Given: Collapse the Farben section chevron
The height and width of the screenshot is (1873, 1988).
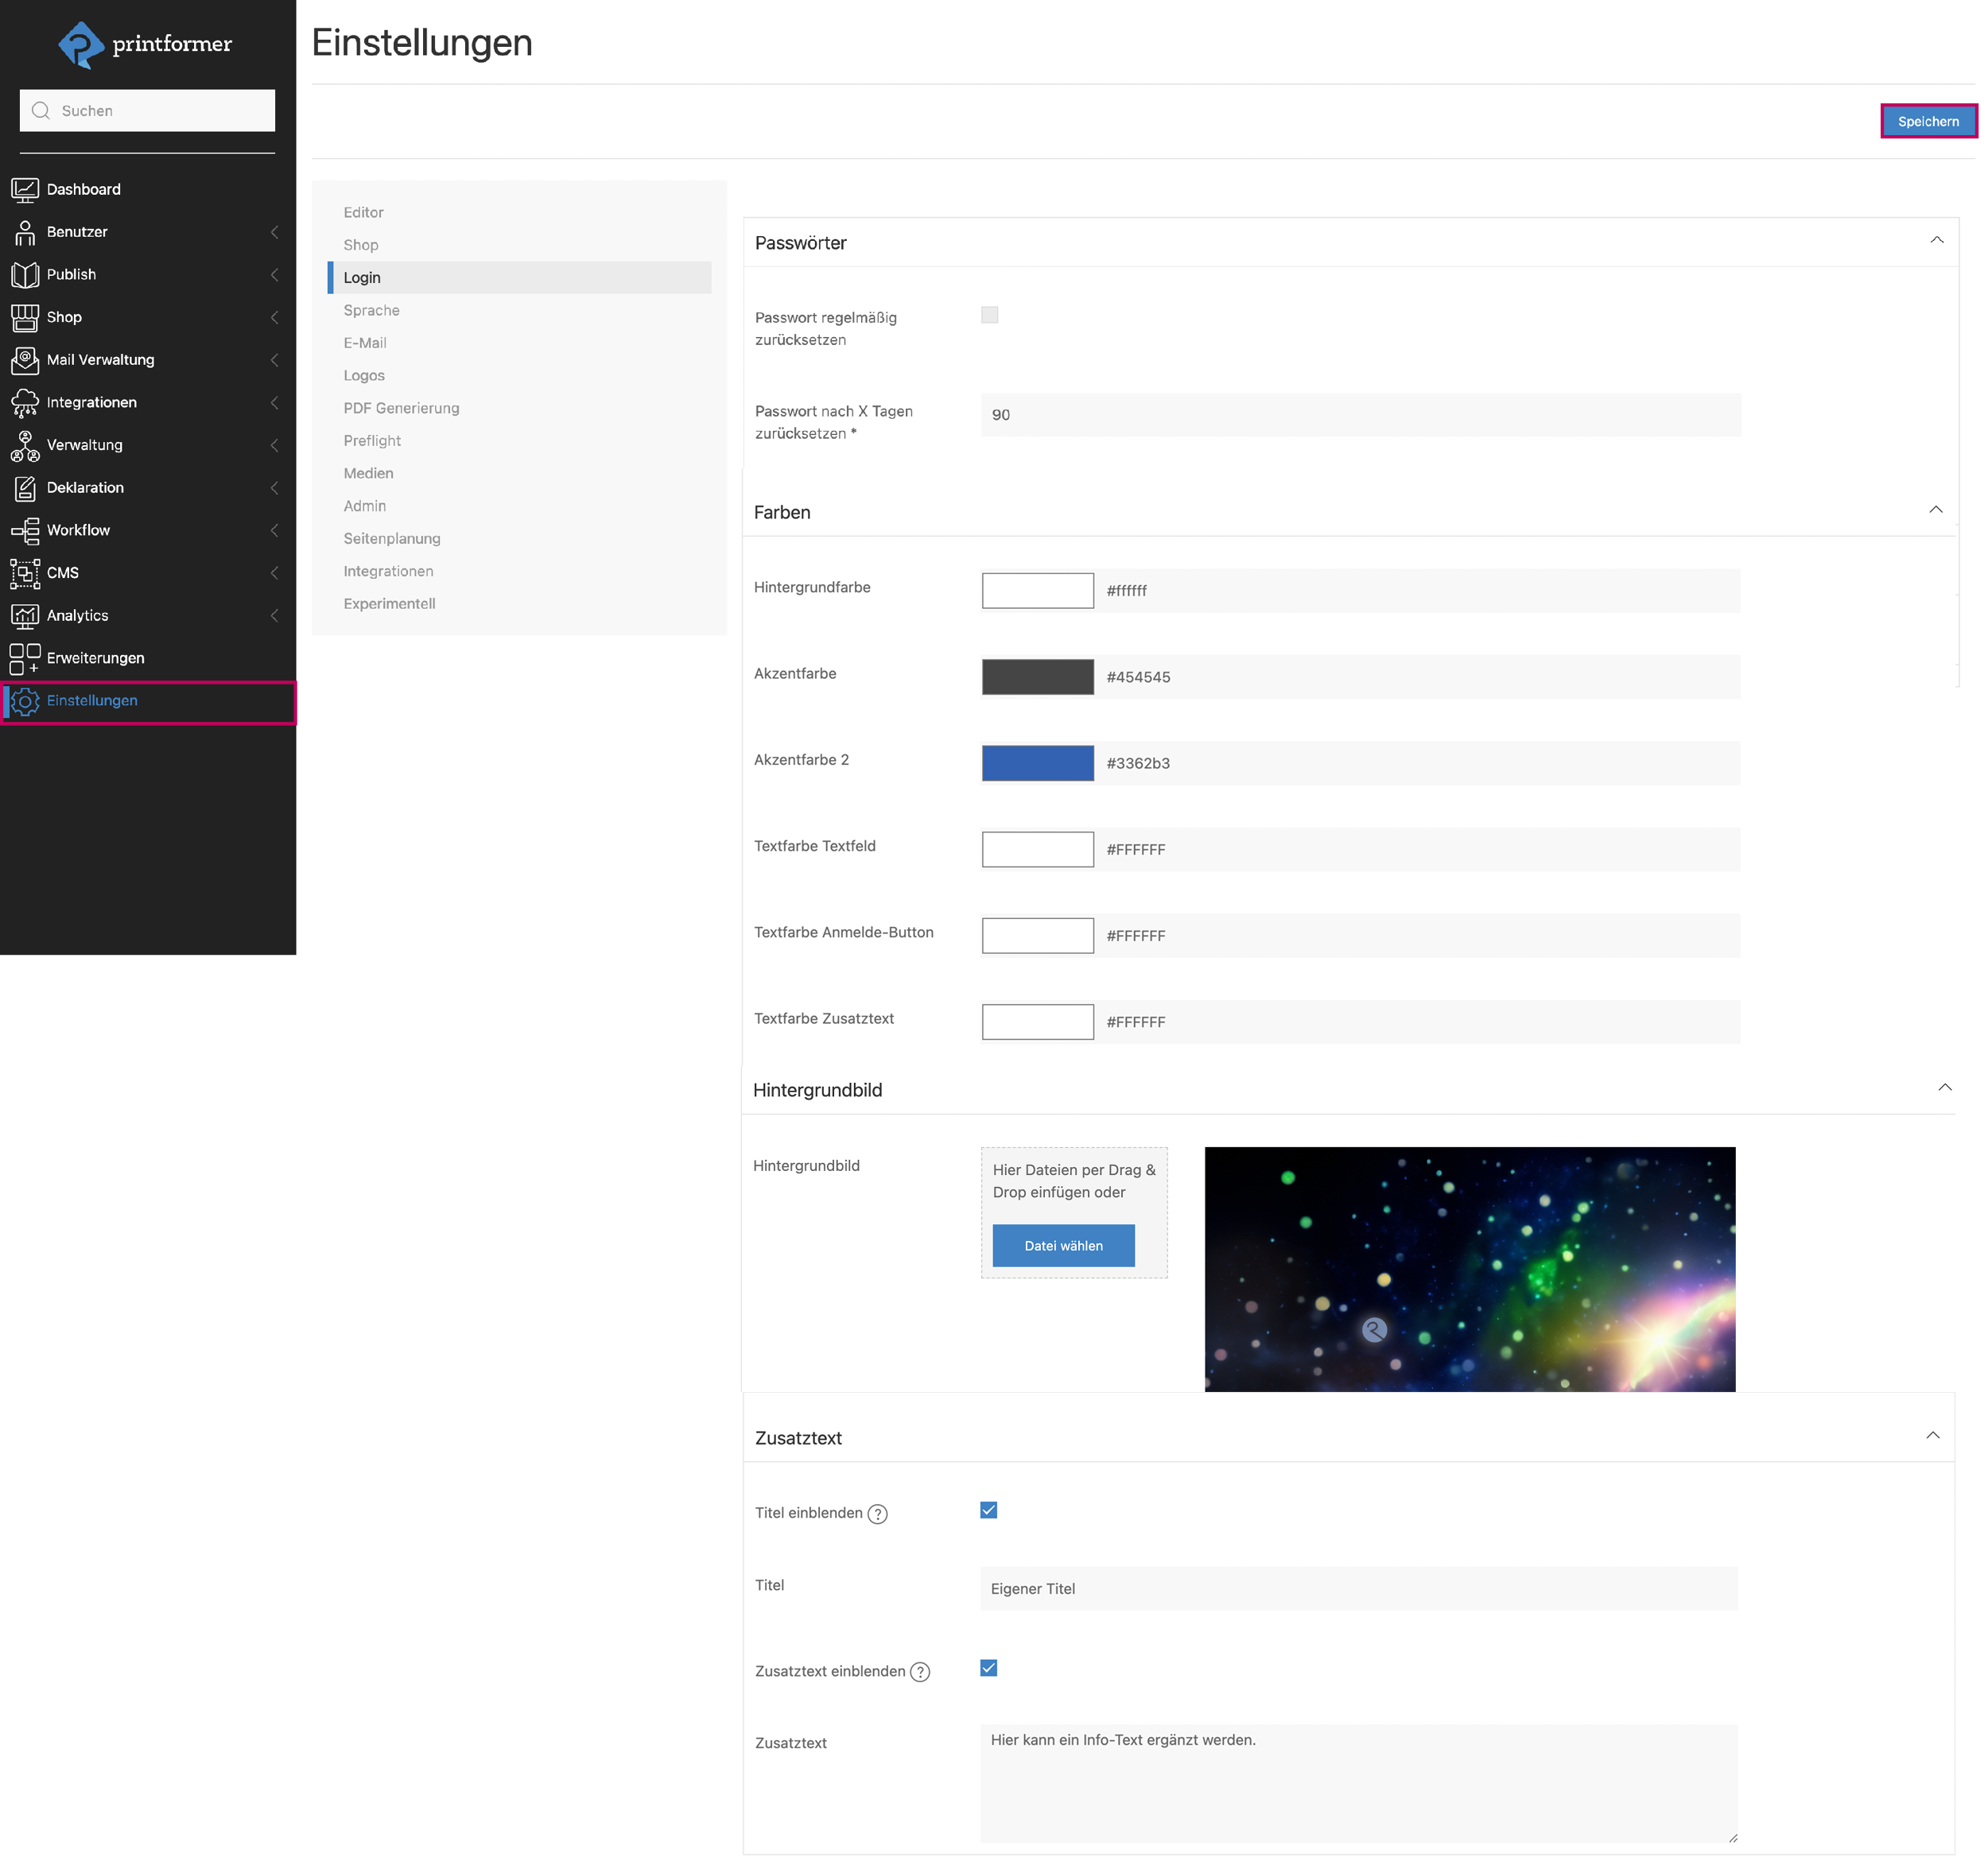Looking at the screenshot, I should click(1935, 510).
